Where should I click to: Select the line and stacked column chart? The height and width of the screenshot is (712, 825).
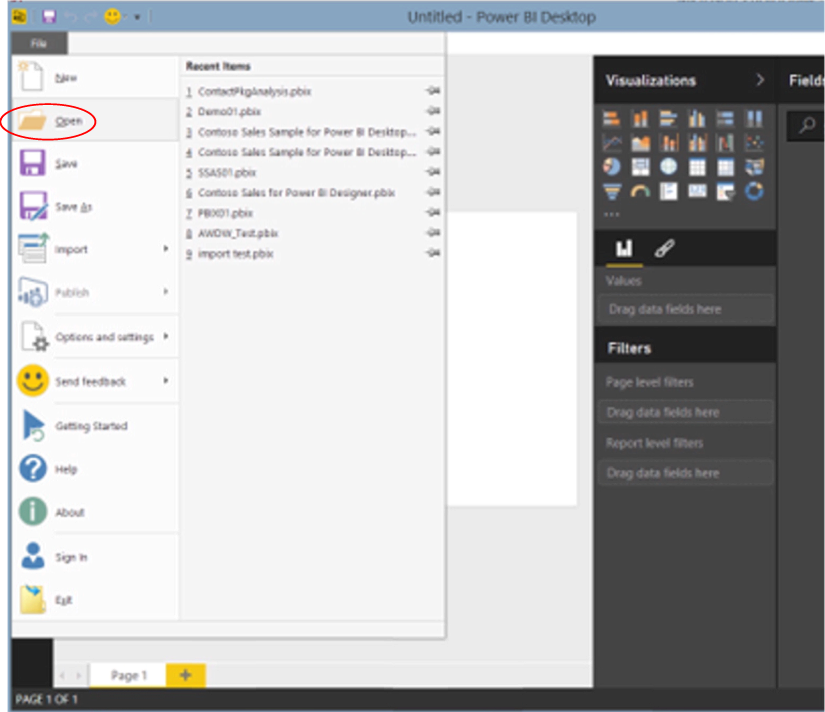point(668,143)
